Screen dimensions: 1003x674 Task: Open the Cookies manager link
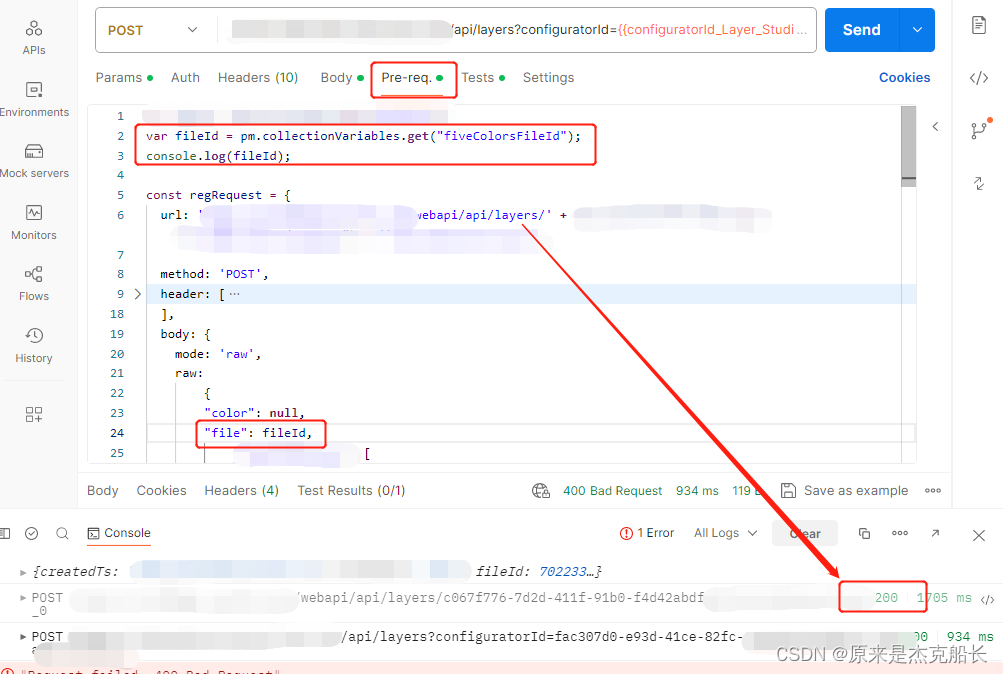(x=903, y=77)
